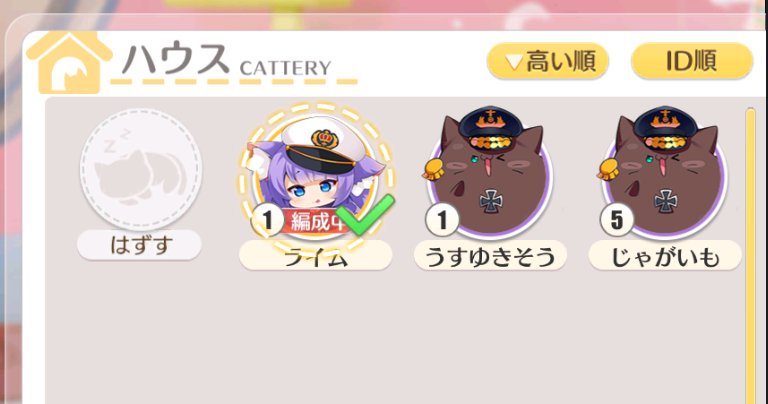Click the officer cap on うすゆきそう cat

point(490,126)
